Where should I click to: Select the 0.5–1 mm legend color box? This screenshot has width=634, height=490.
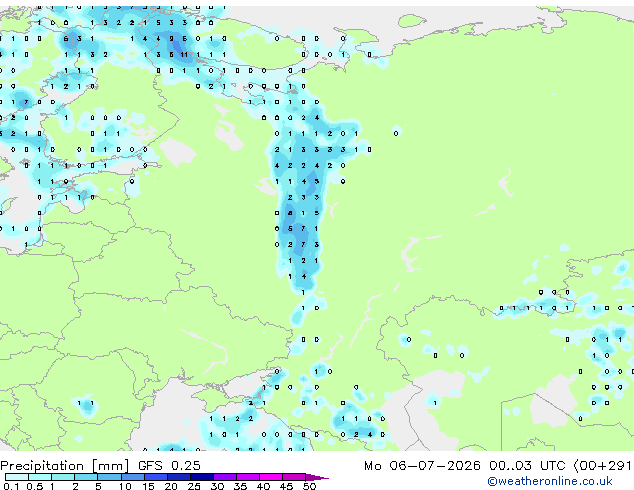[x=40, y=477]
